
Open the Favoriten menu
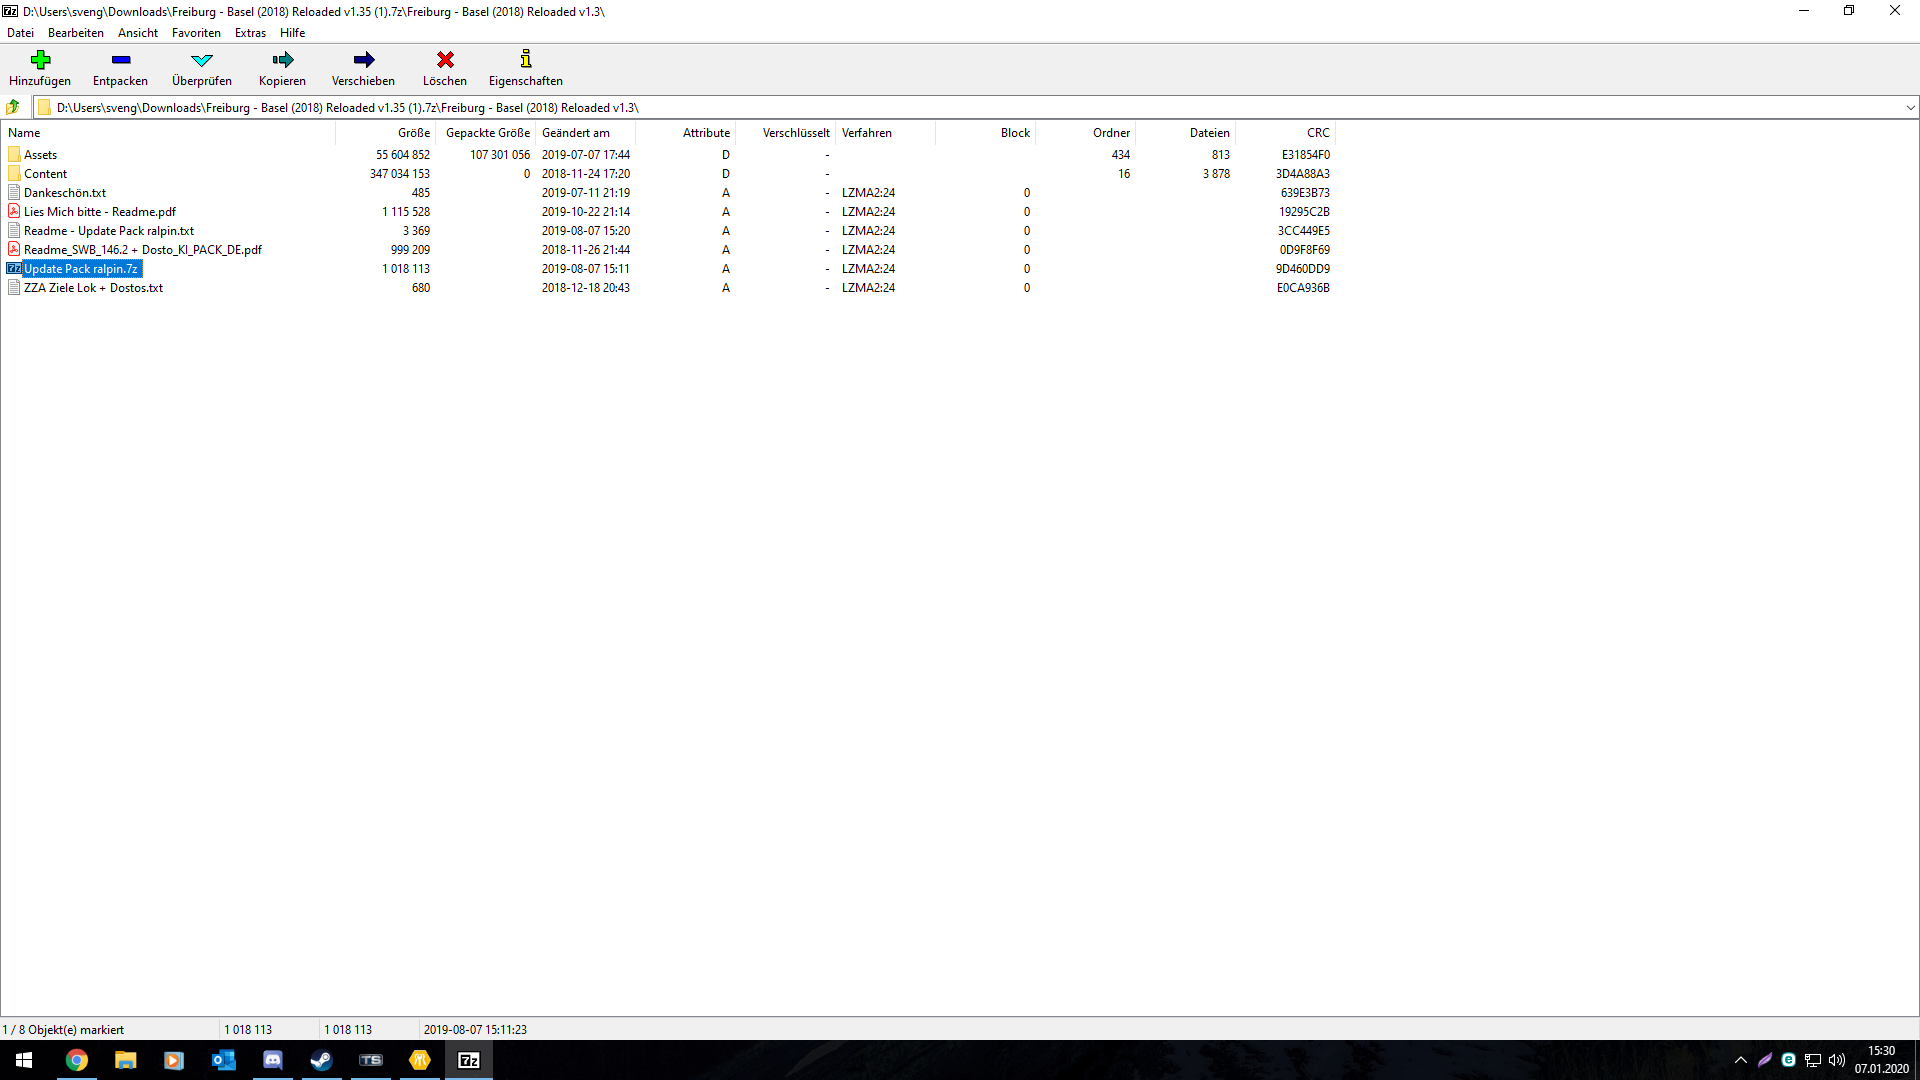[x=196, y=33]
